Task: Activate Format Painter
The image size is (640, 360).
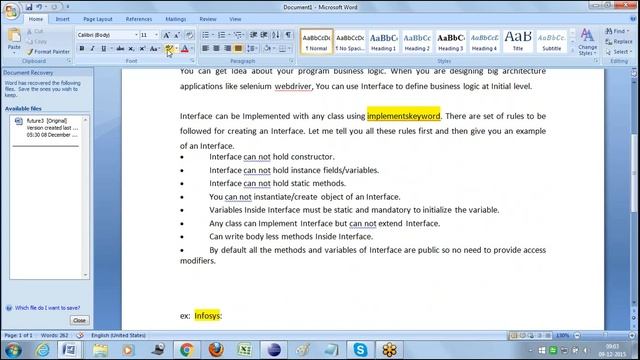Action: pos(48,52)
